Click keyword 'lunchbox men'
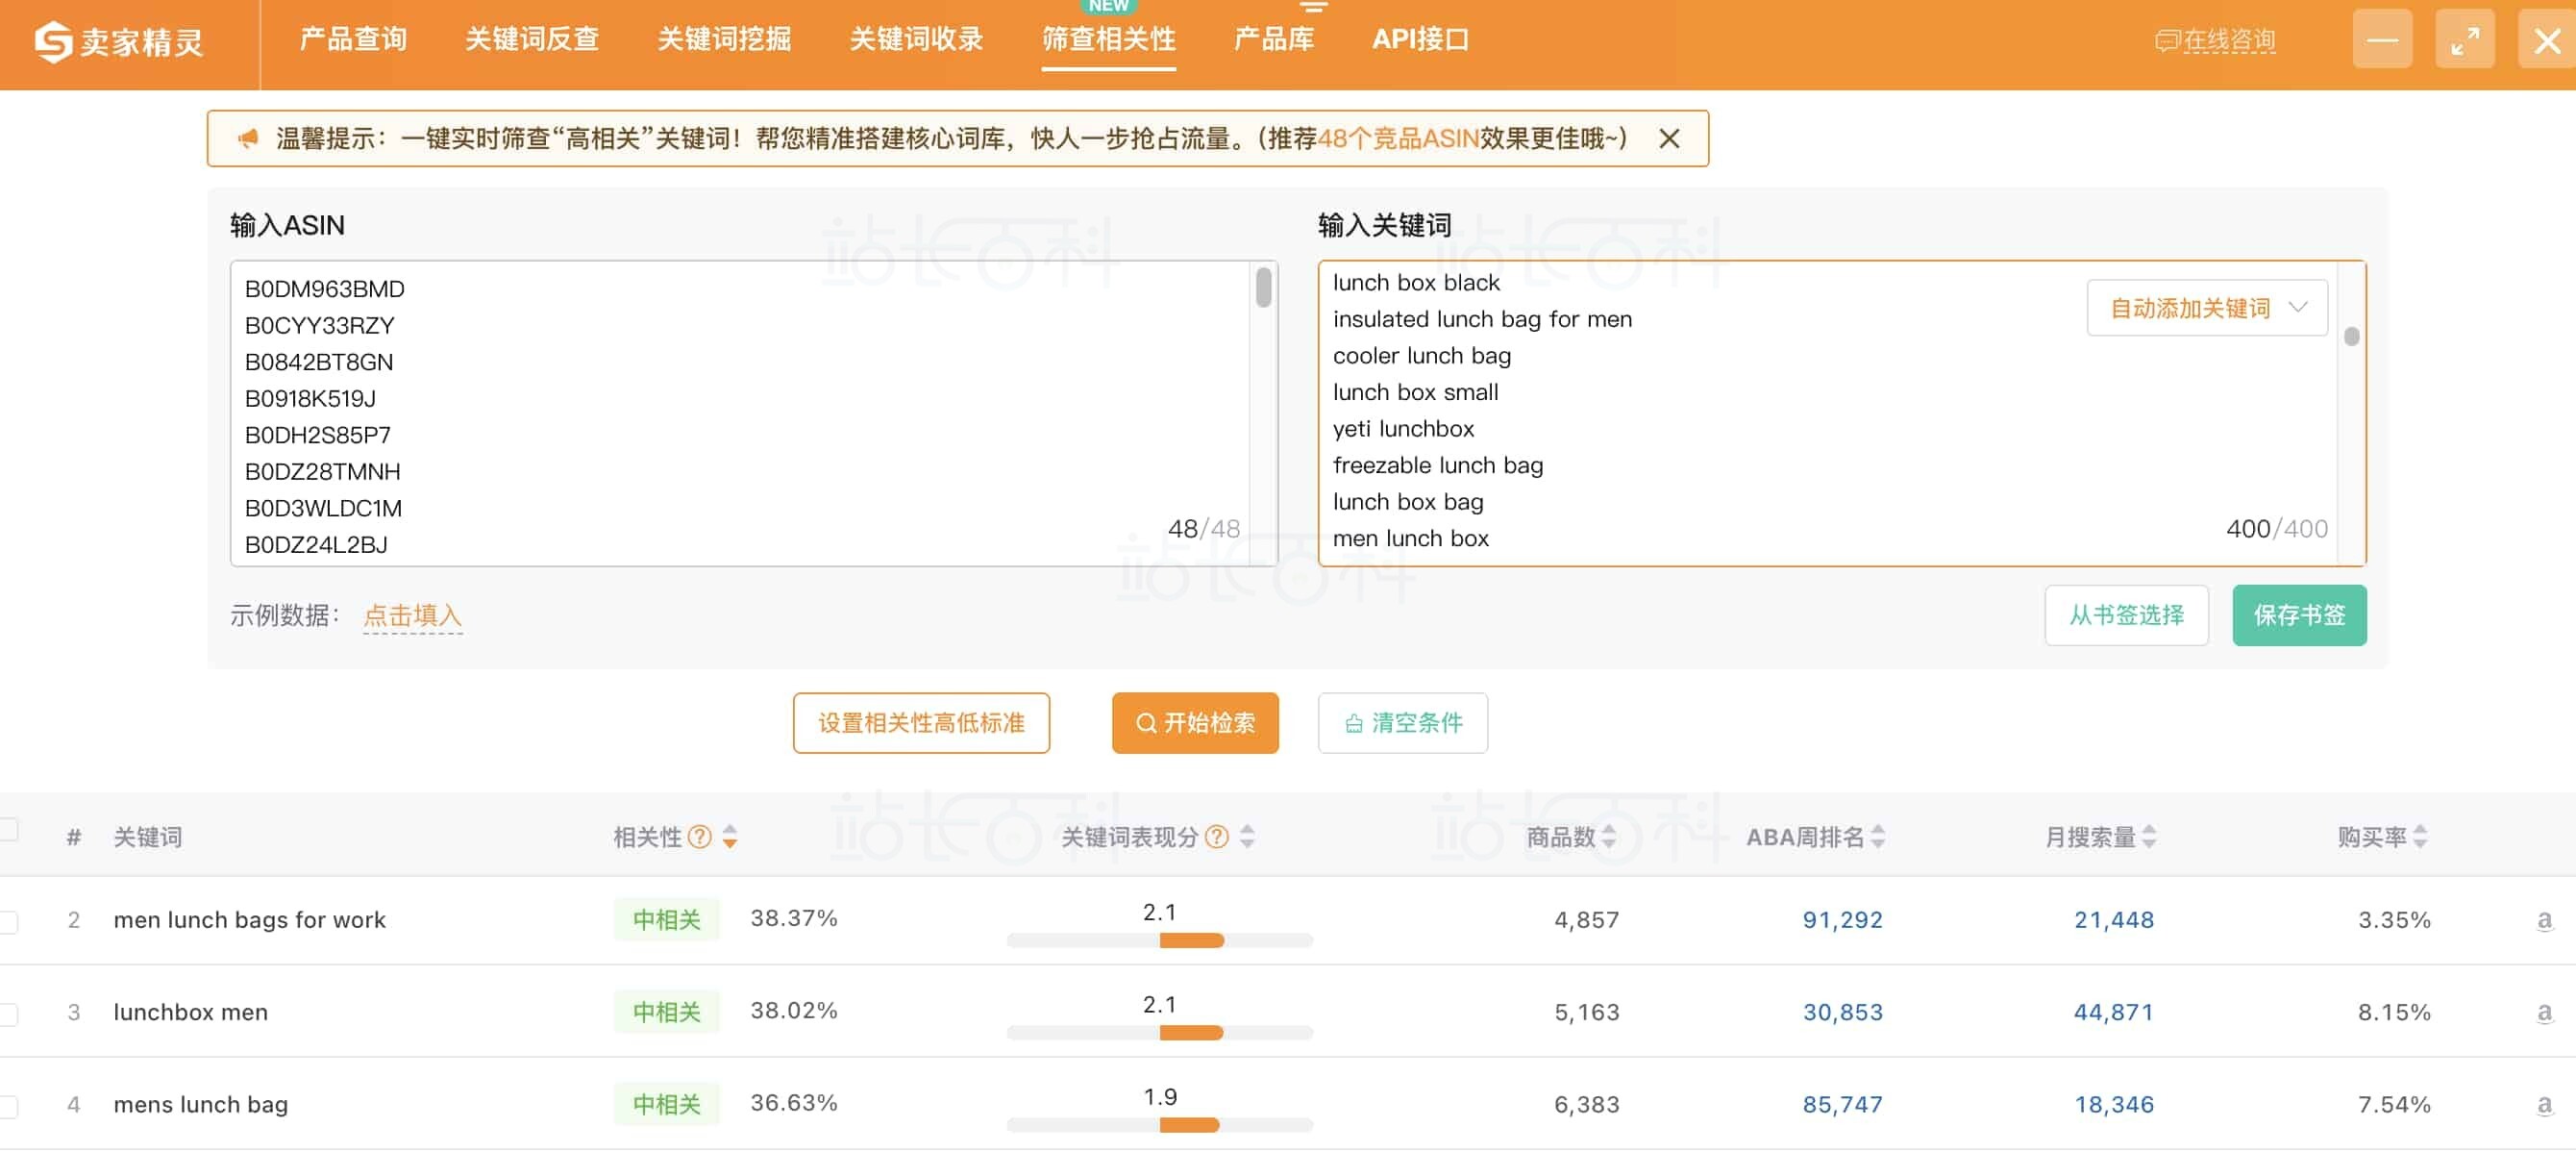This screenshot has height=1152, width=2576. pyautogui.click(x=190, y=1012)
